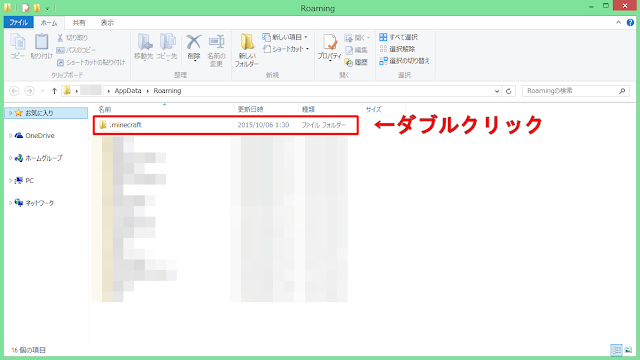Screen dimensions: 640x360
Task: Click the Up one level arrow
Action: point(54,91)
